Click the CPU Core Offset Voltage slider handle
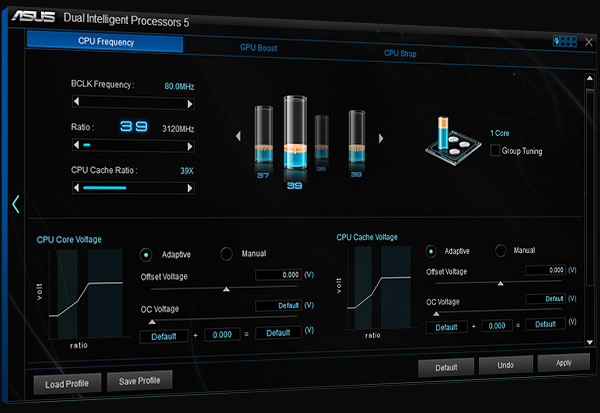The height and width of the screenshot is (413, 600). click(225, 288)
